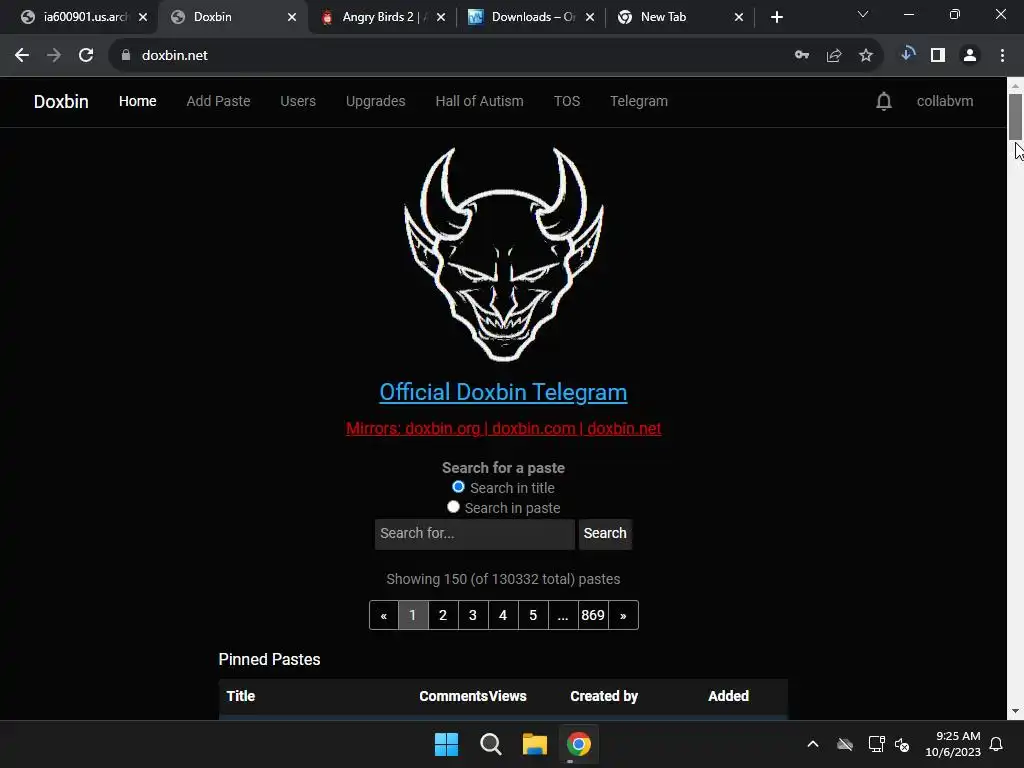Click the Title column header

240,696
